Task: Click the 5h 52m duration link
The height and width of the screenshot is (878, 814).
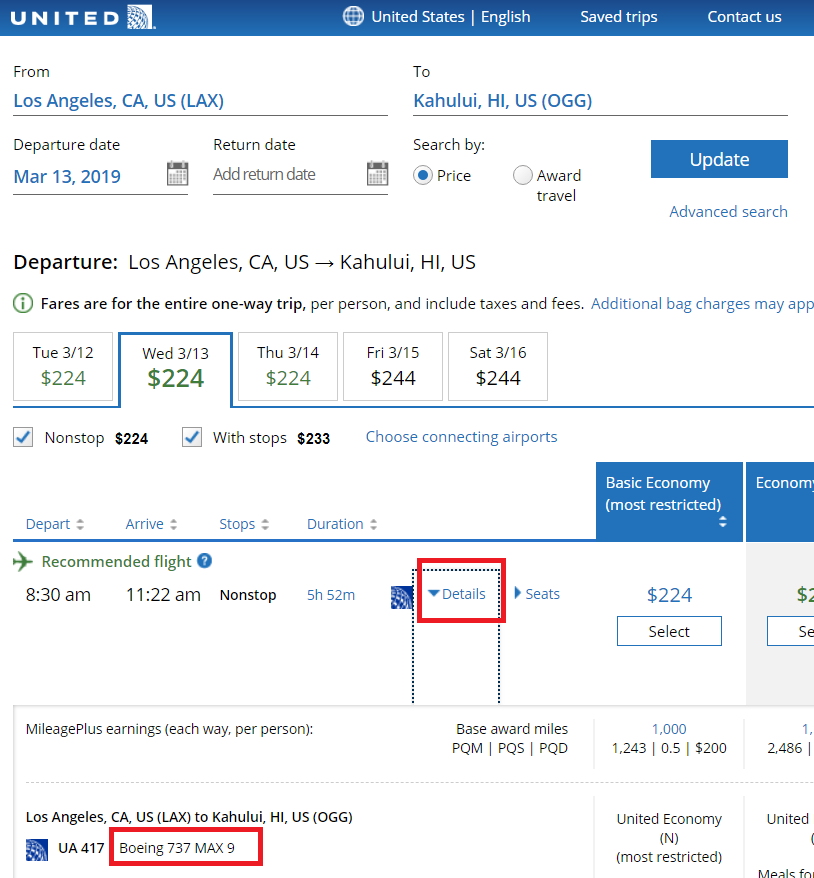Action: point(331,595)
